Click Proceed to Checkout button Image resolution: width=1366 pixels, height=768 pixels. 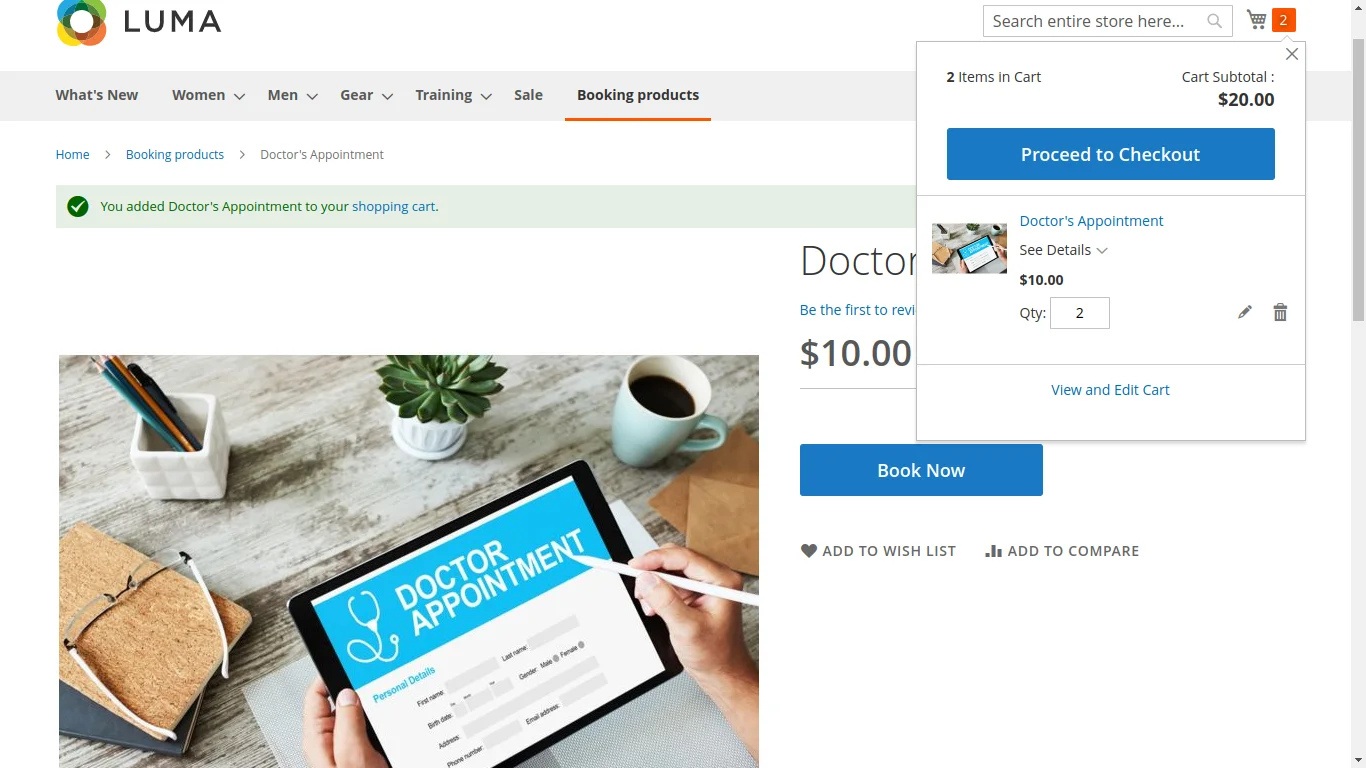[1110, 154]
